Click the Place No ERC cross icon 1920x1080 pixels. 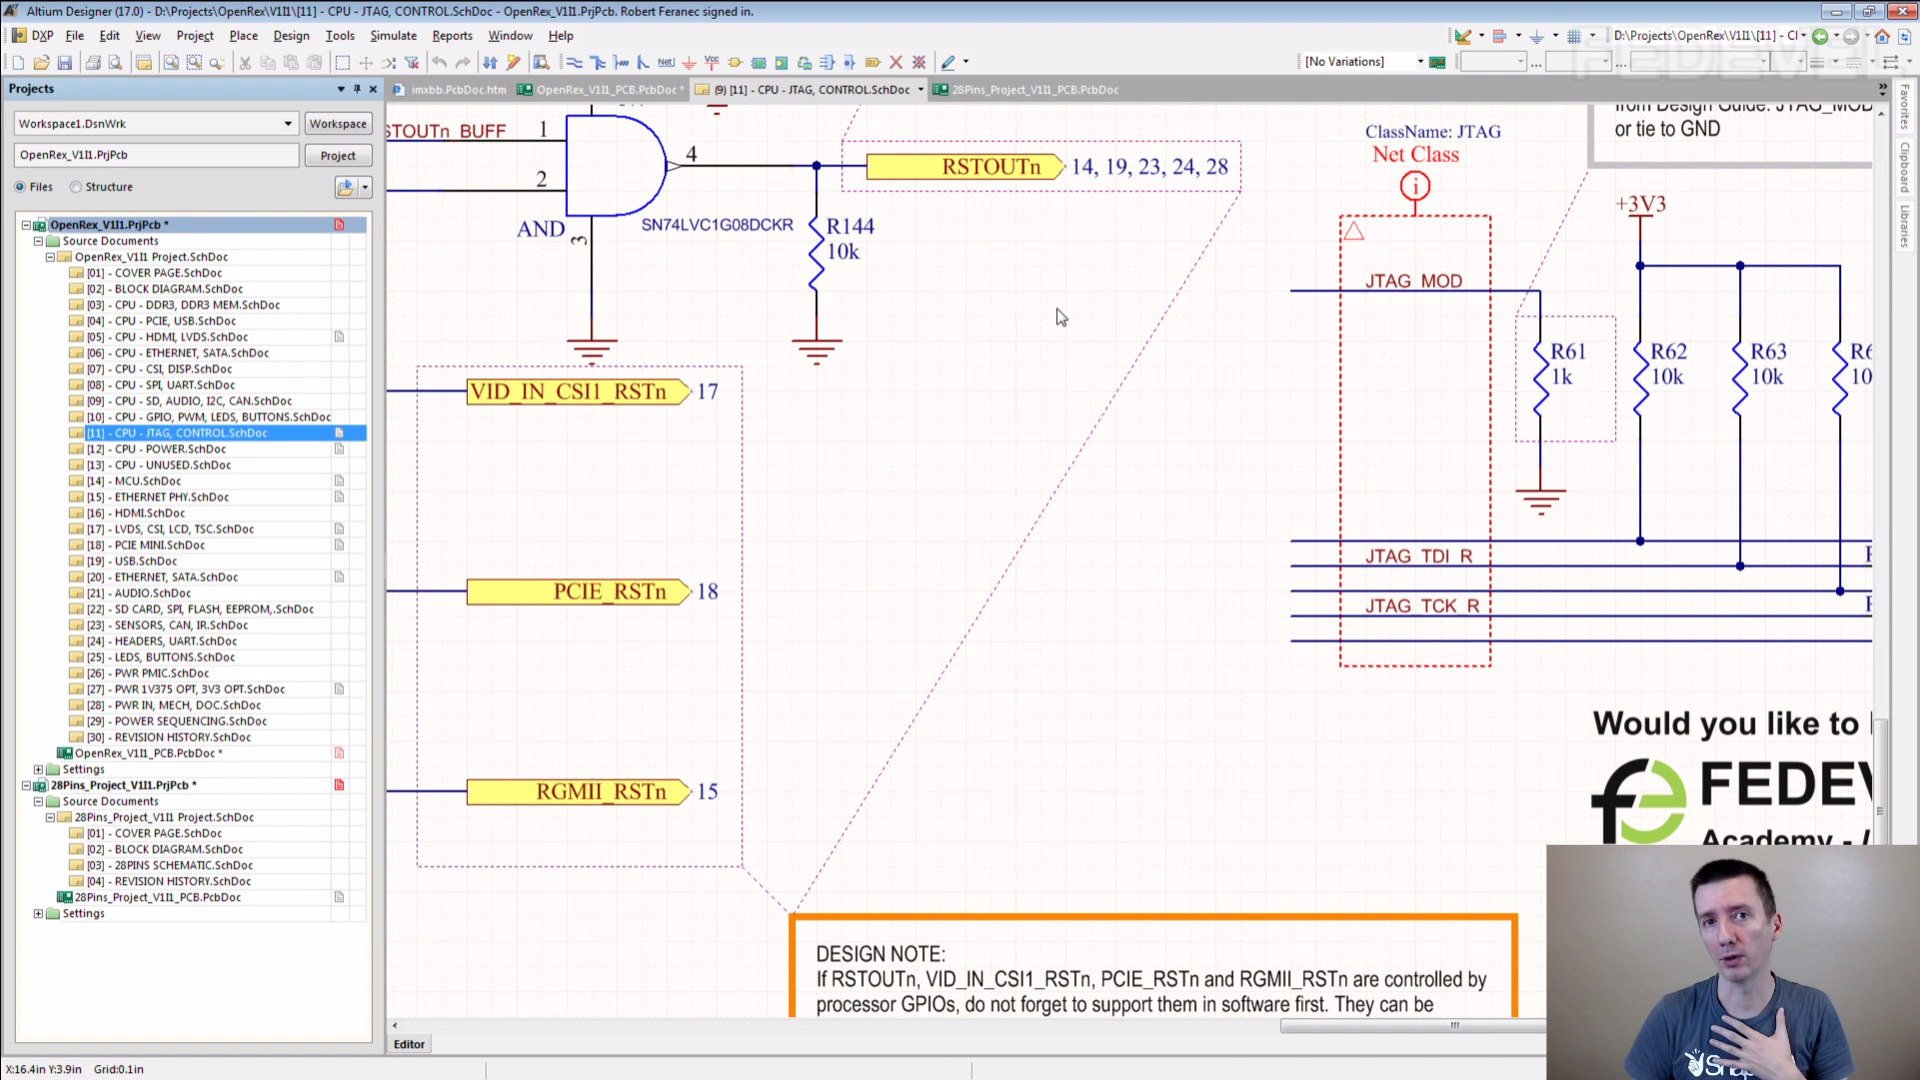point(896,62)
